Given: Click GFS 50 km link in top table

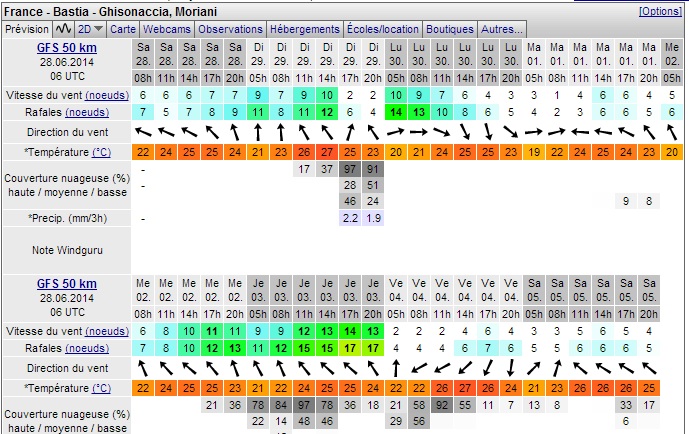Looking at the screenshot, I should [67, 48].
